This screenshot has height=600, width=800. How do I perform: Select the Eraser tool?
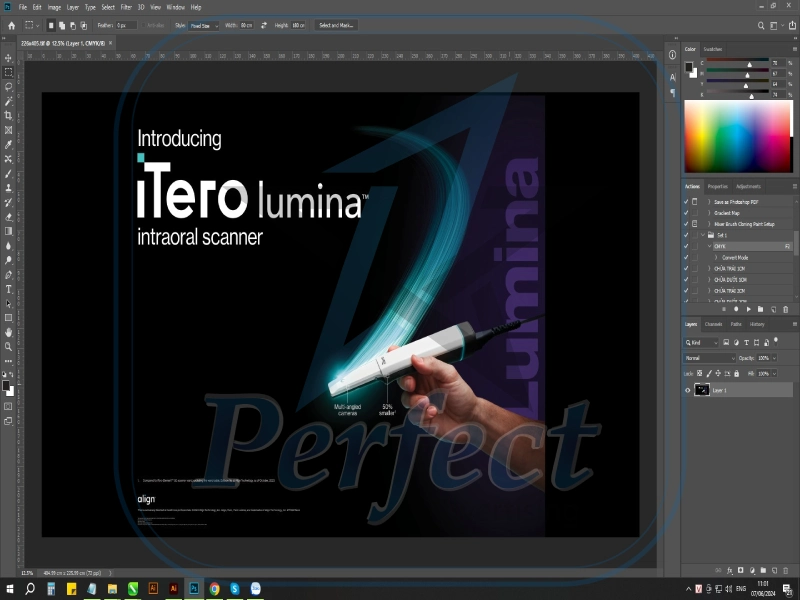(x=9, y=217)
